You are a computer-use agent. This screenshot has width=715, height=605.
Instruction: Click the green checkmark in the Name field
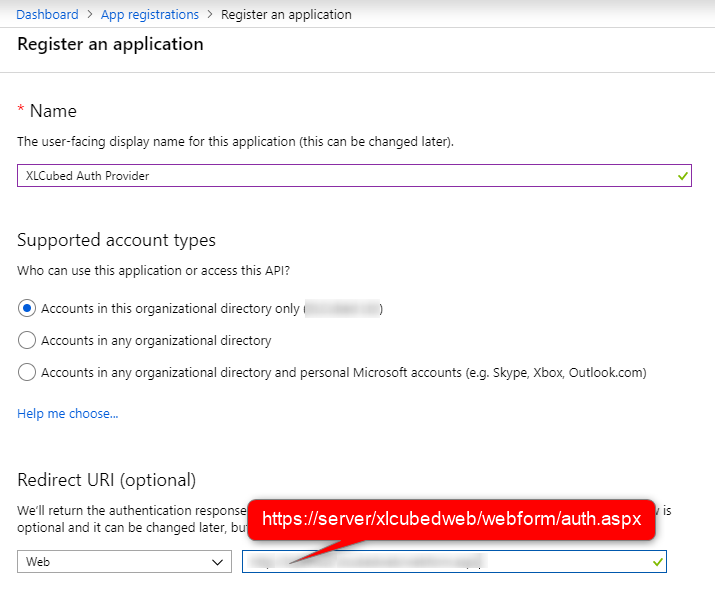click(x=682, y=176)
